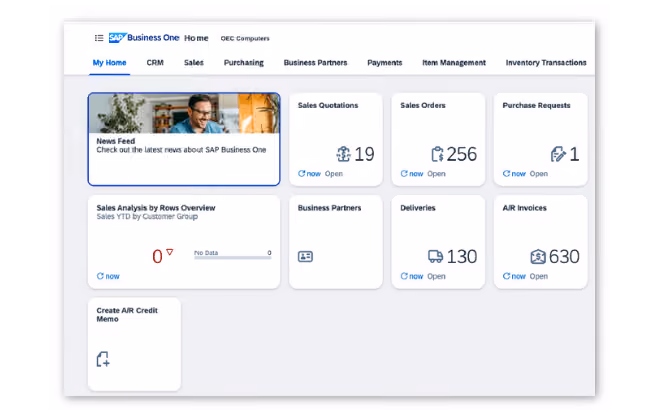The height and width of the screenshot is (415, 660).
Task: Click the Business Partners card icon
Action: pos(305,256)
